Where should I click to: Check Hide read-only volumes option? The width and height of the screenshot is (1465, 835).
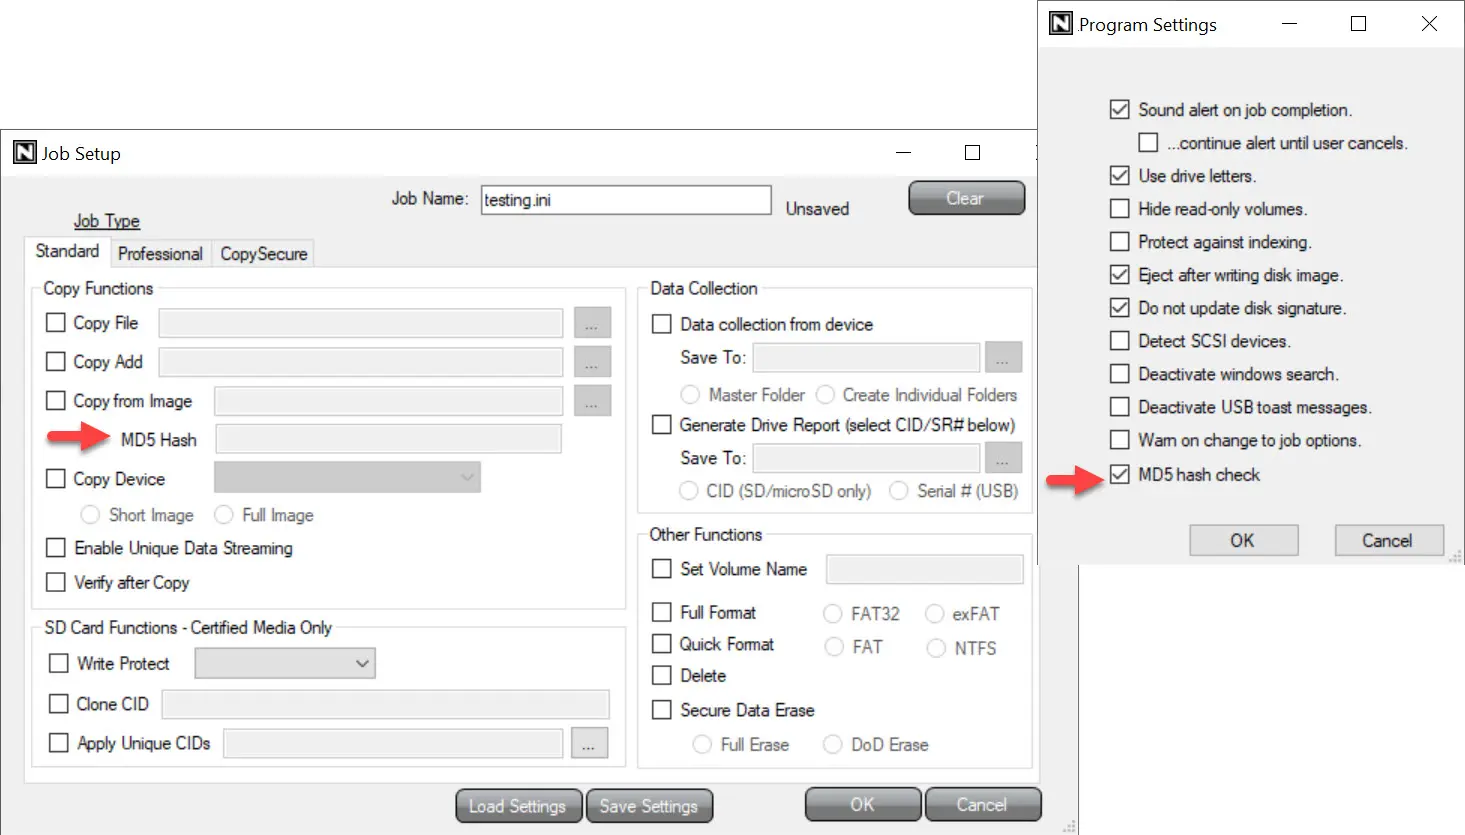pyautogui.click(x=1120, y=209)
